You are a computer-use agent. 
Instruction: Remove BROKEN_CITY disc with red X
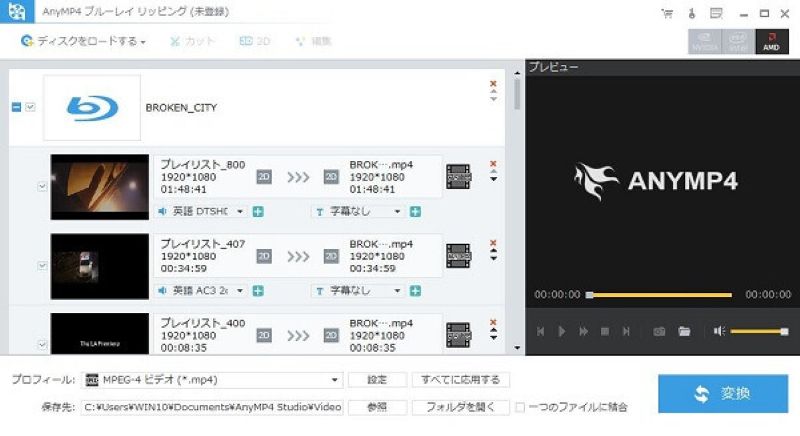pyautogui.click(x=493, y=84)
